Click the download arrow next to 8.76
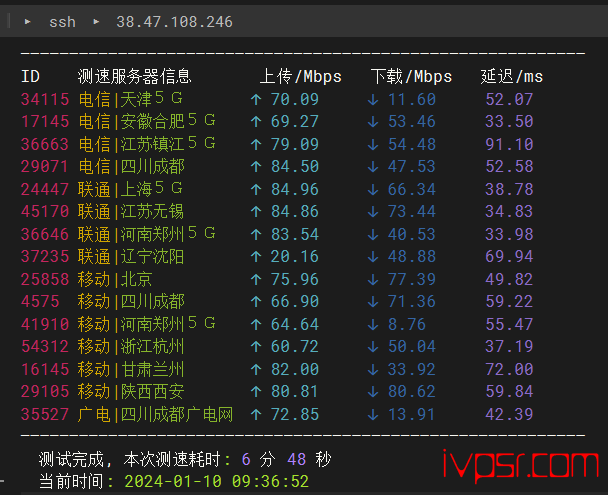608x495 pixels. tap(373, 324)
